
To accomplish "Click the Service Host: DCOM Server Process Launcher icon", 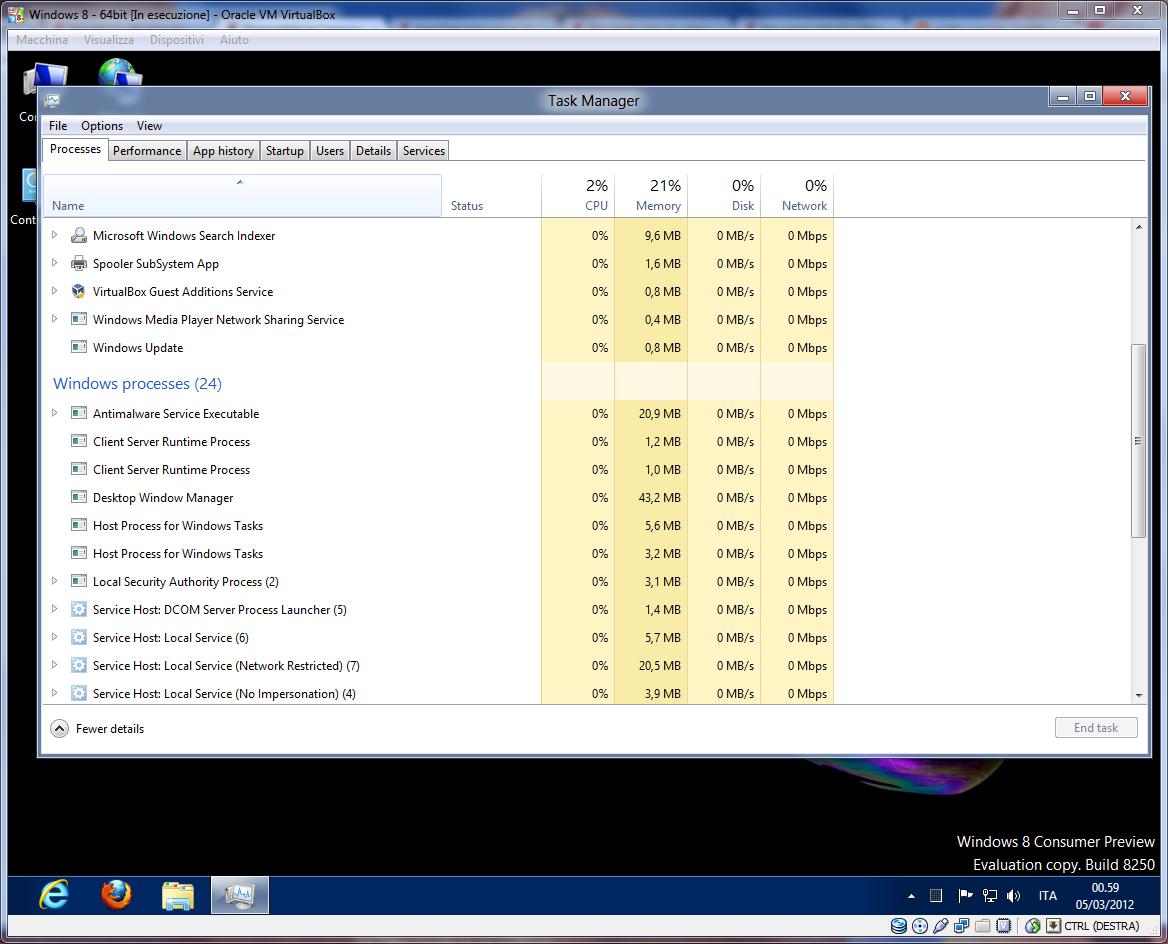I will click(x=78, y=609).
